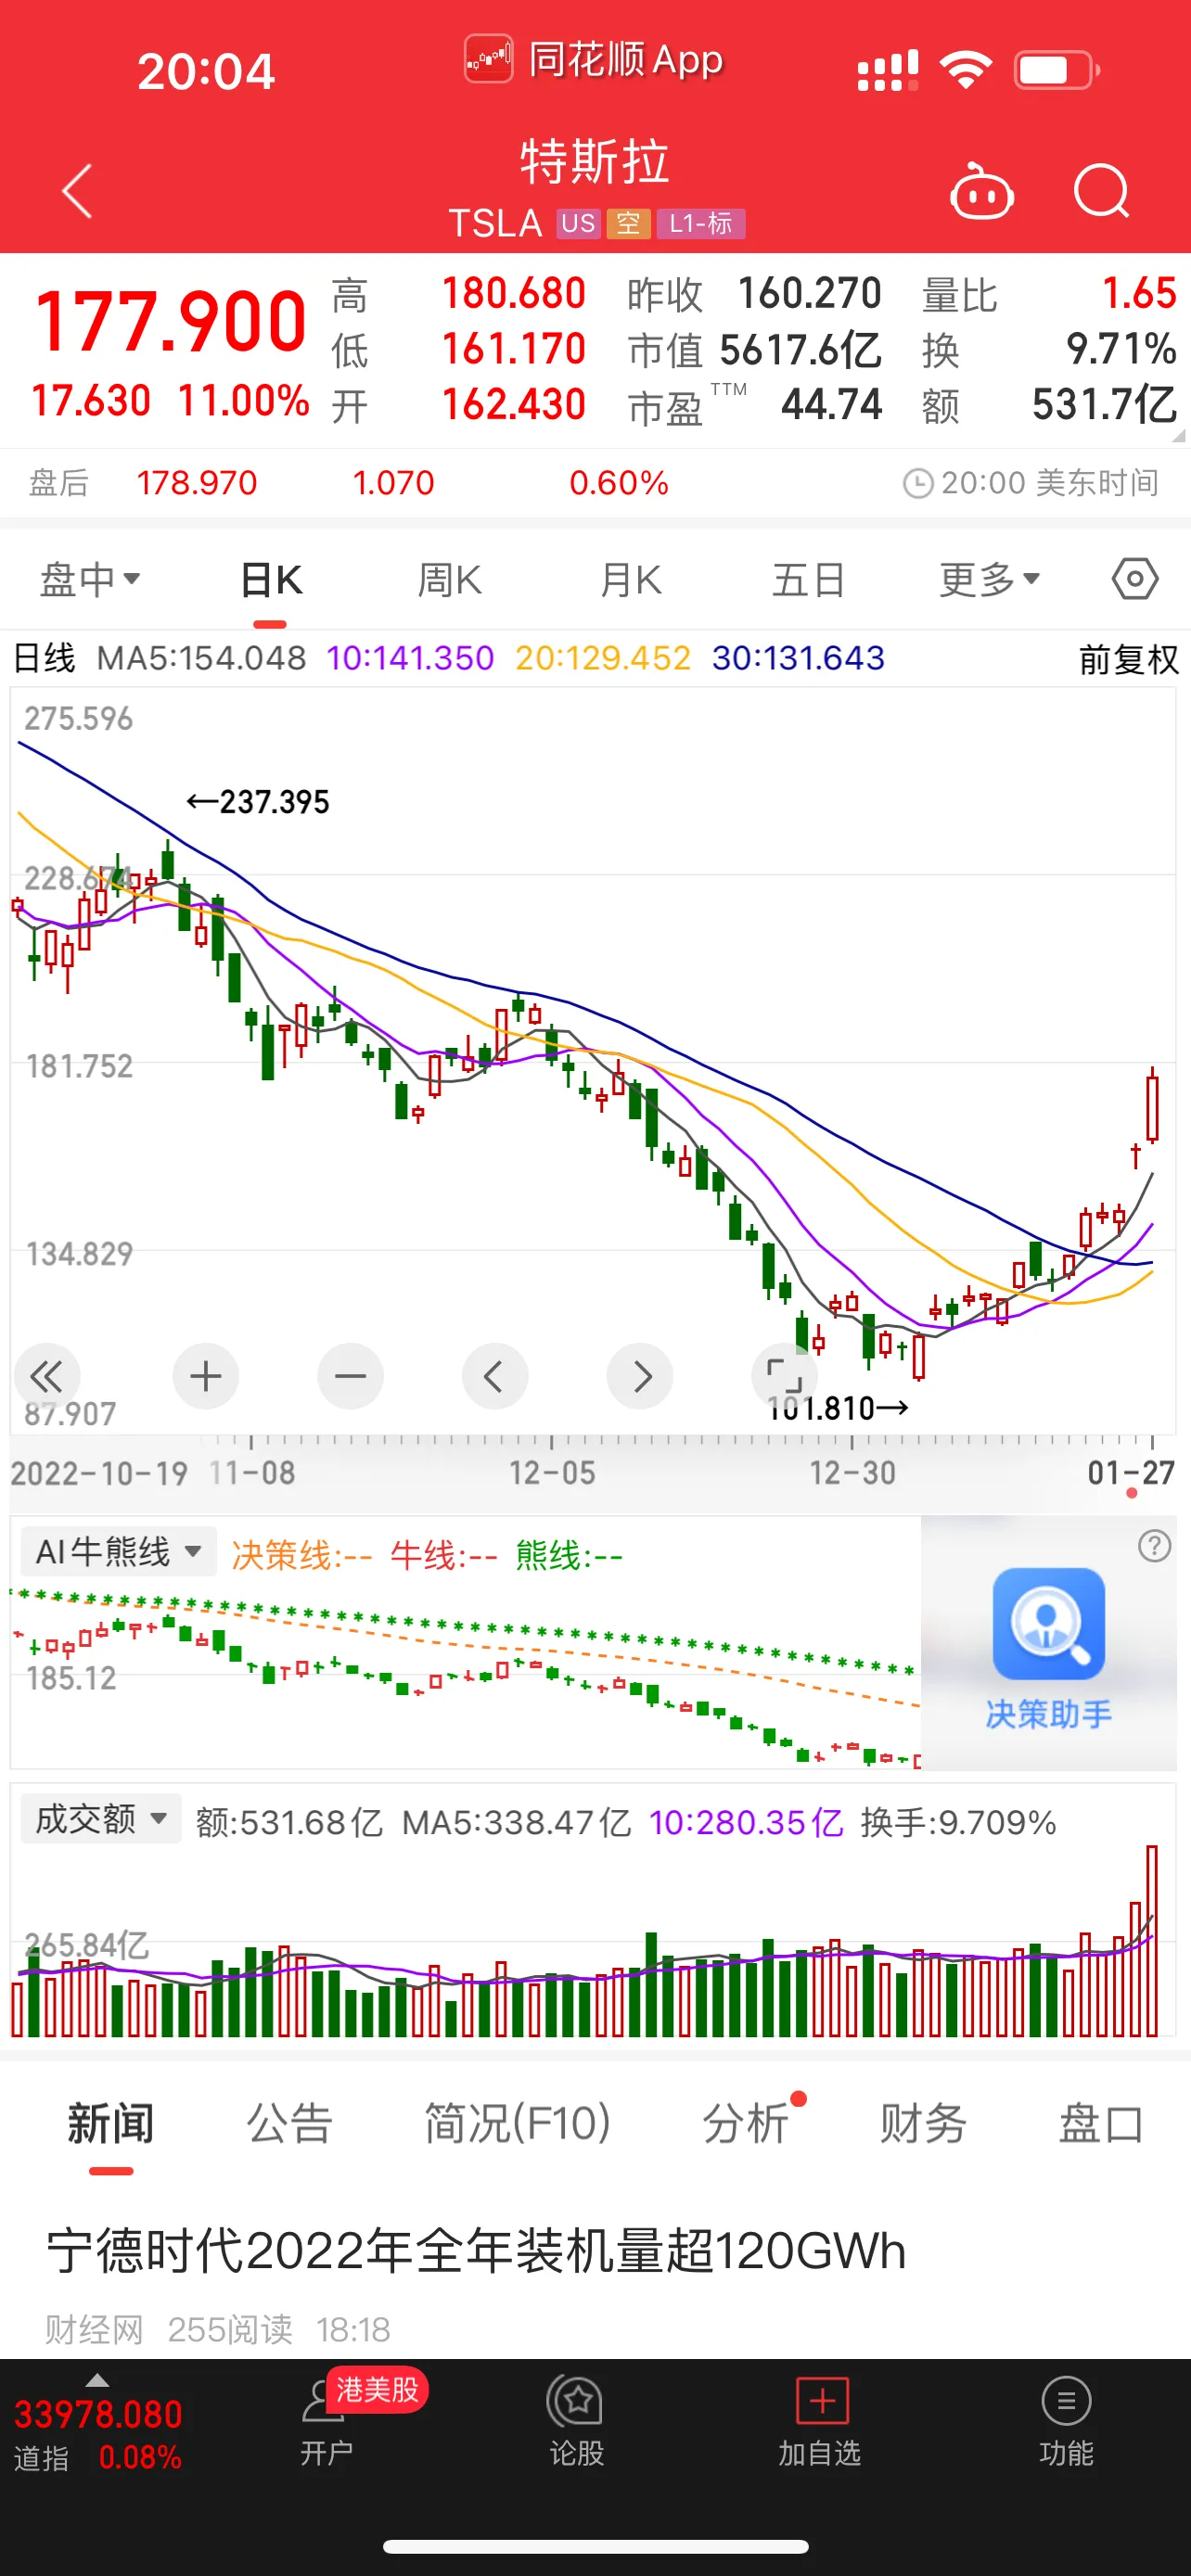Open the AI牛熊线 indicator dropdown

coord(118,1551)
